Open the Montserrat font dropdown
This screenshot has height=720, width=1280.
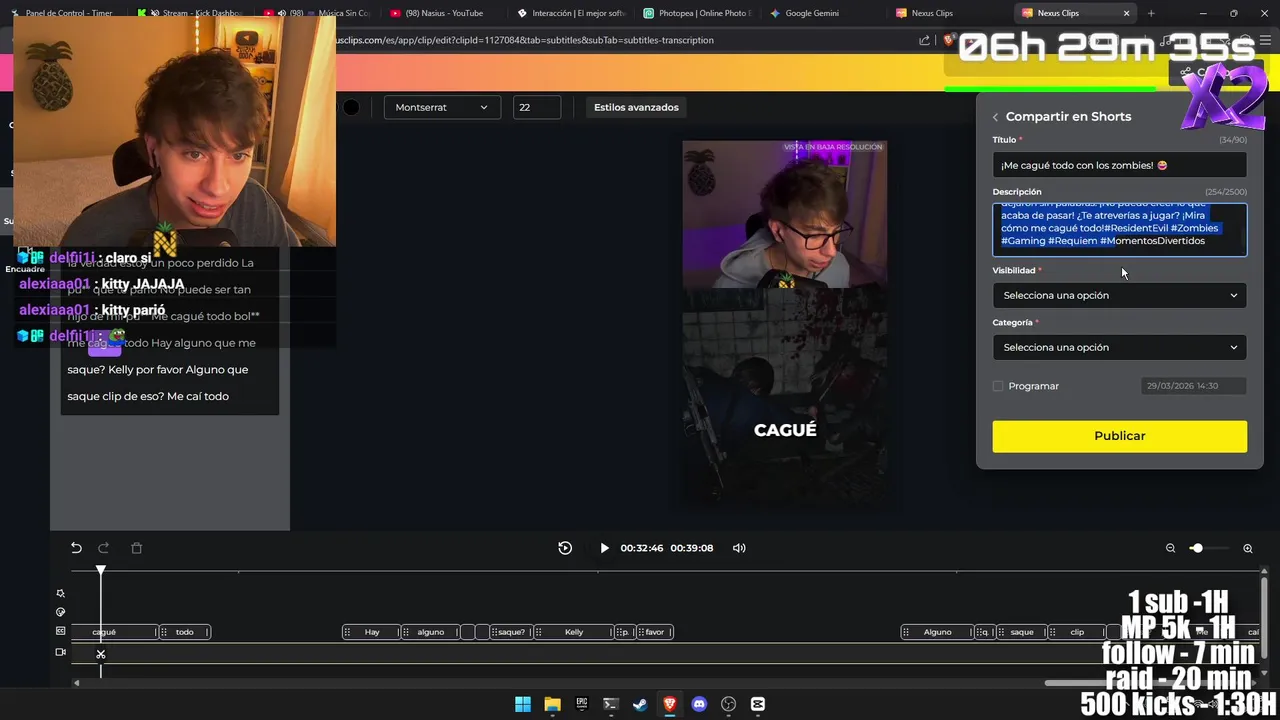[x=441, y=107]
